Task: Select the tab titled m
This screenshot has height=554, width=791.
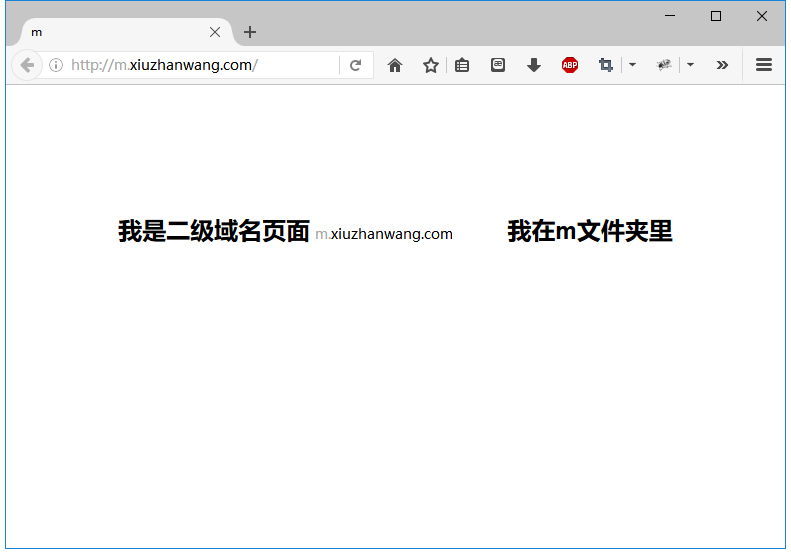Action: (x=126, y=32)
